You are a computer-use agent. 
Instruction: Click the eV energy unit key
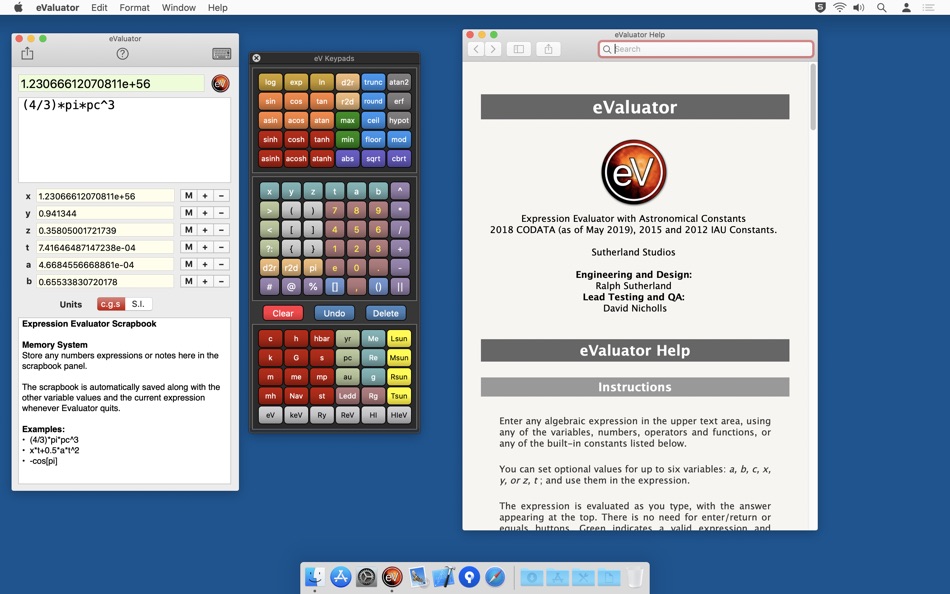coord(270,415)
